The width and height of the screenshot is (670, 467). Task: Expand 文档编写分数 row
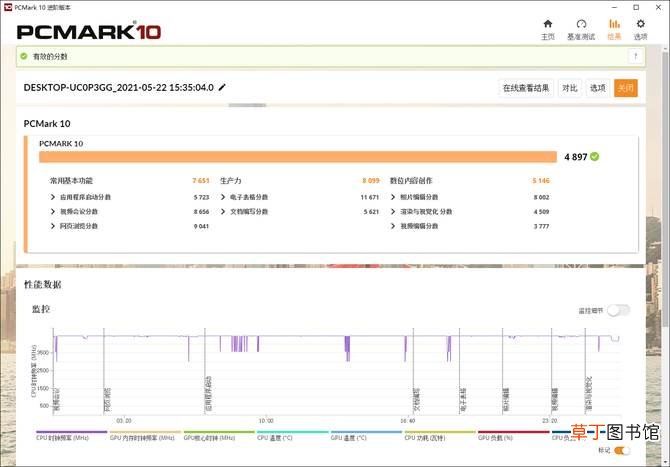tap(223, 211)
